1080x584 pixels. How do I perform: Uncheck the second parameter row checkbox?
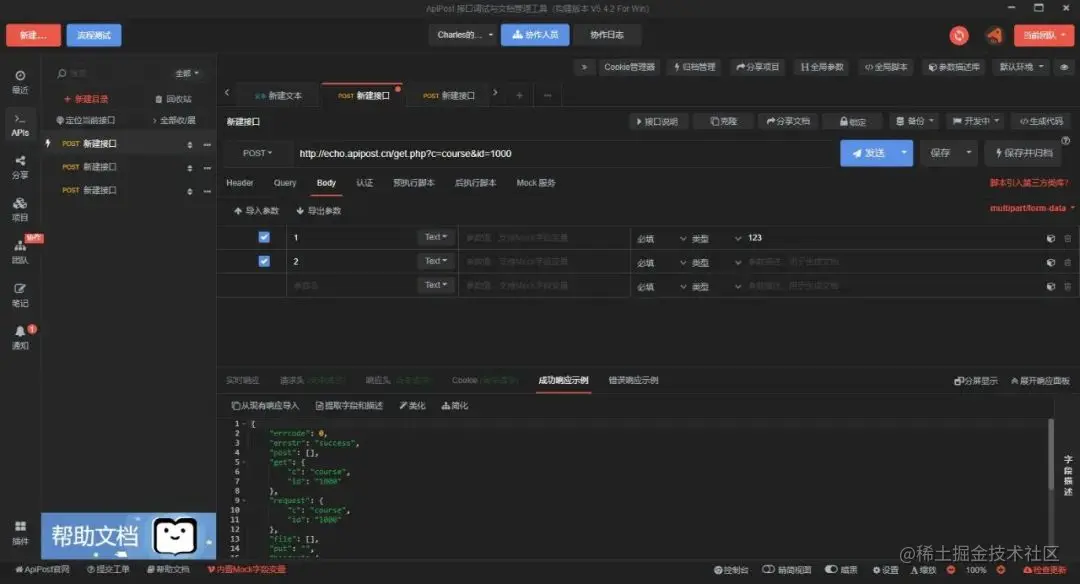(265, 261)
